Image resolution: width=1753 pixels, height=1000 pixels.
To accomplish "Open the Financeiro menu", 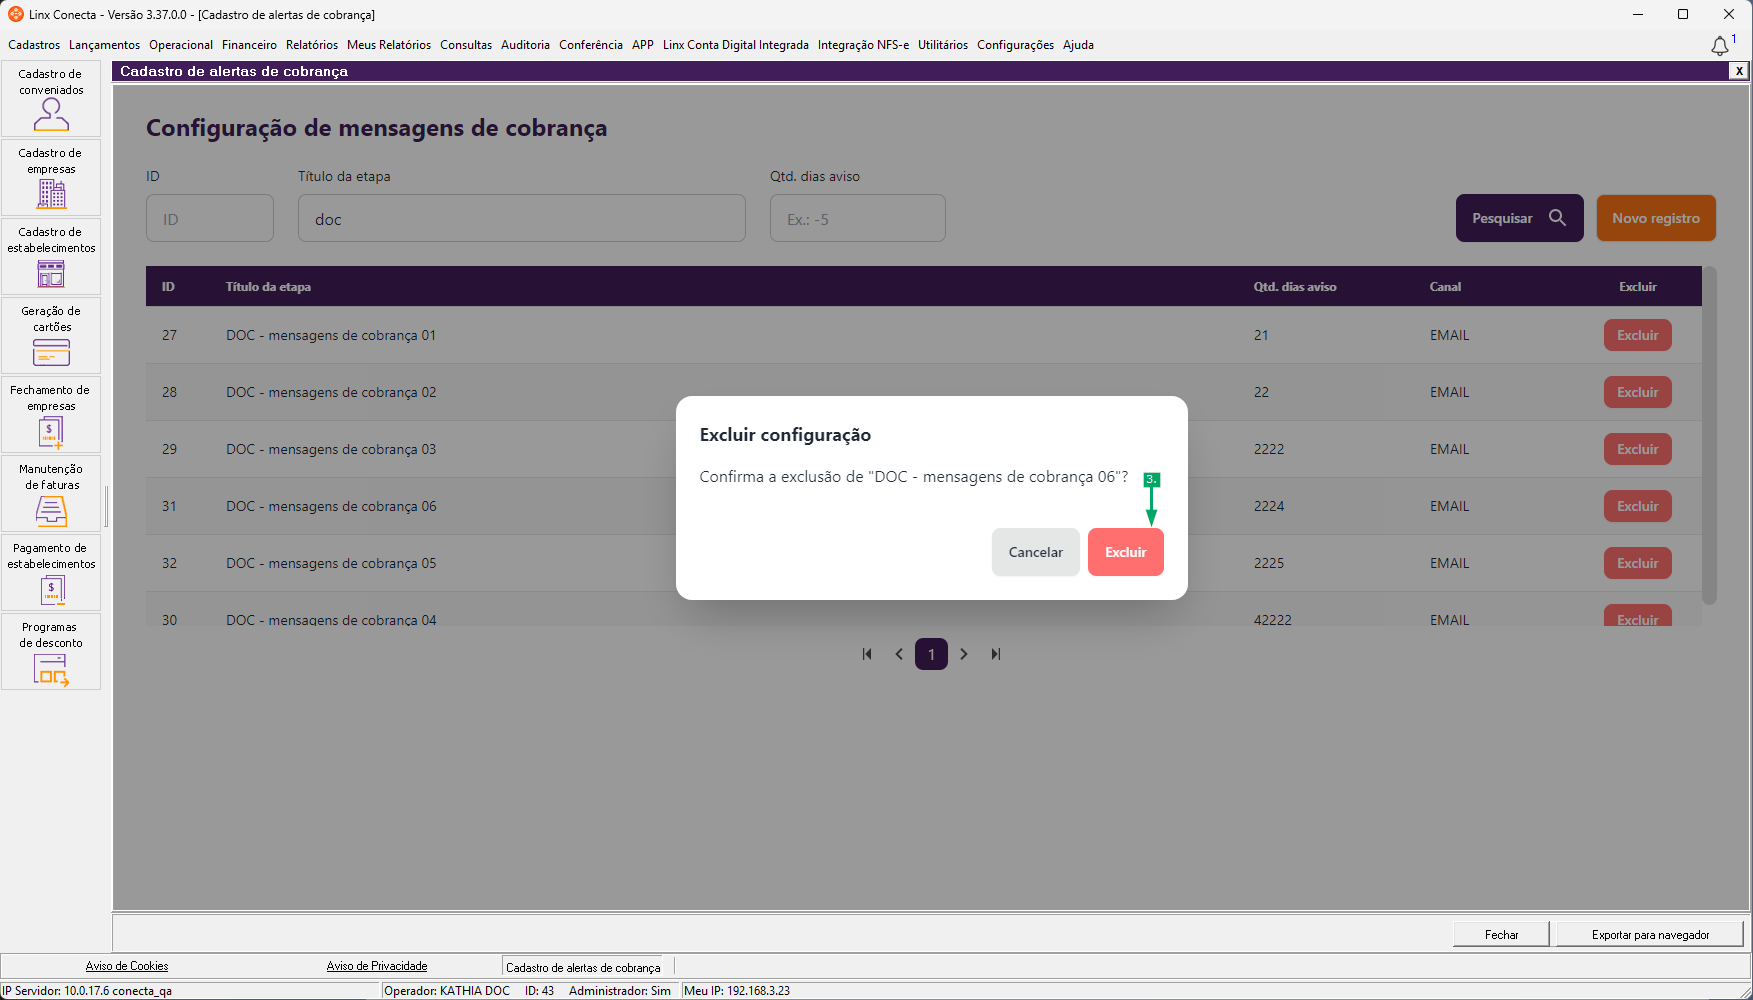I will [249, 45].
